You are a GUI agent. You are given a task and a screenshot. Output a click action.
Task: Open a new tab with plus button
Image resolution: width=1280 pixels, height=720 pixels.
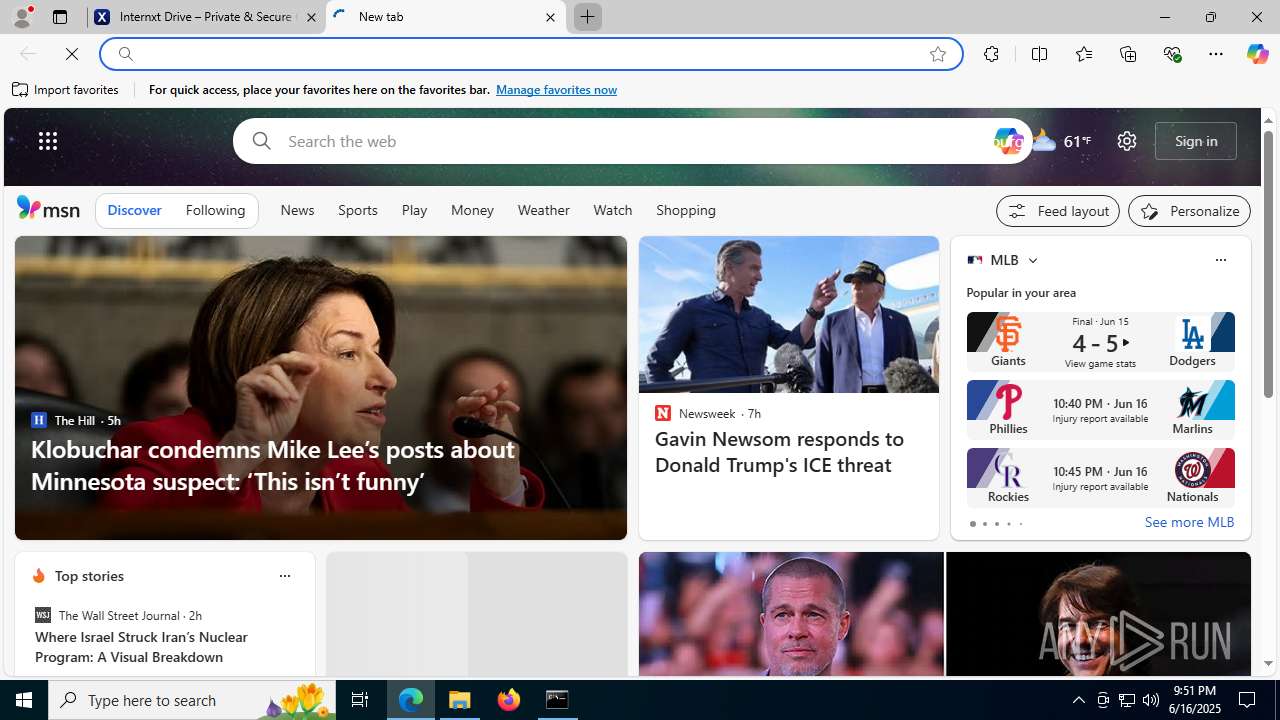(x=587, y=17)
